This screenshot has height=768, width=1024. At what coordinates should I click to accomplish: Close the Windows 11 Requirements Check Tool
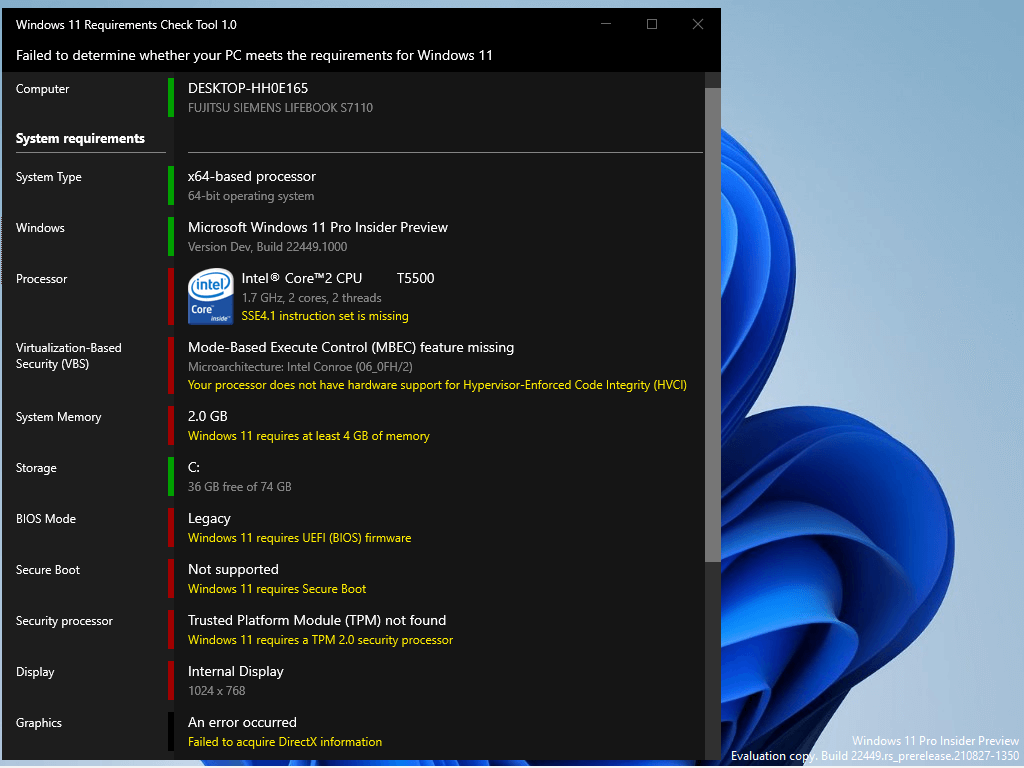point(697,24)
